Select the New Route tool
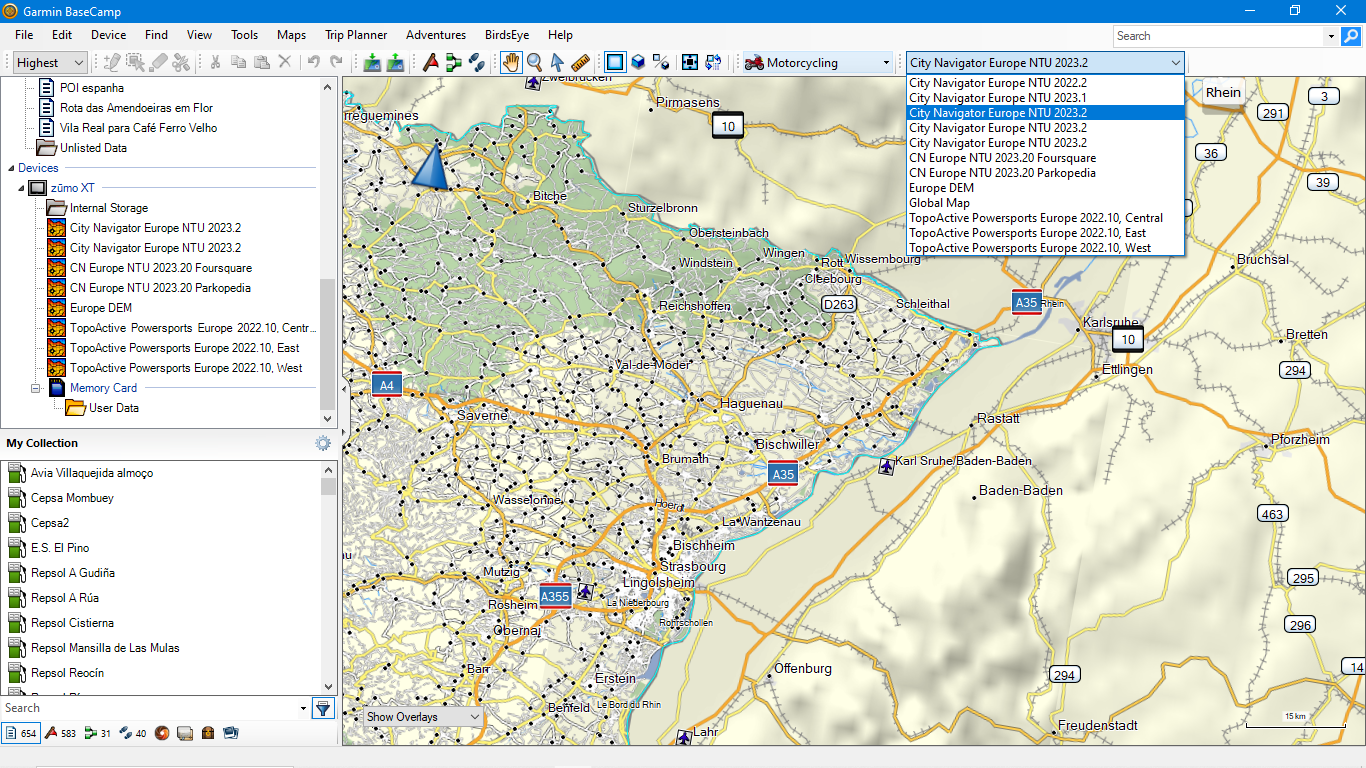The image size is (1366, 768). tap(454, 62)
